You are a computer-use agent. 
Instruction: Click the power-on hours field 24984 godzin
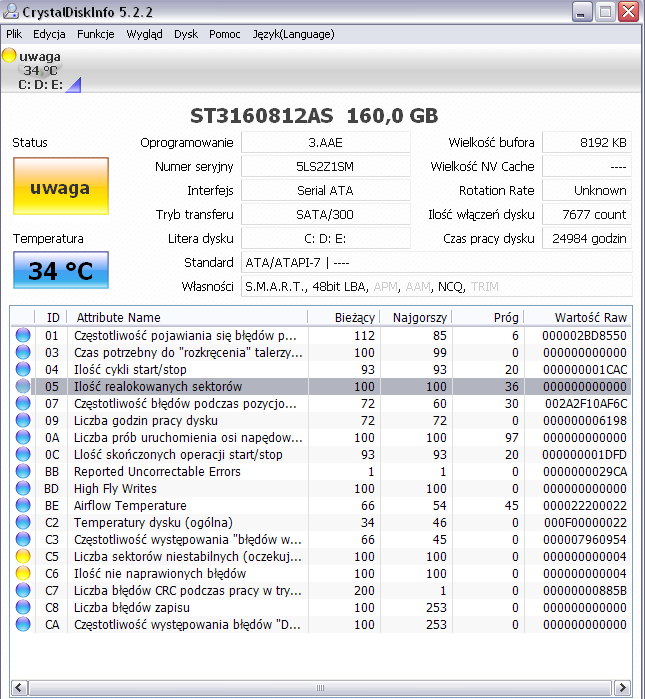(587, 239)
